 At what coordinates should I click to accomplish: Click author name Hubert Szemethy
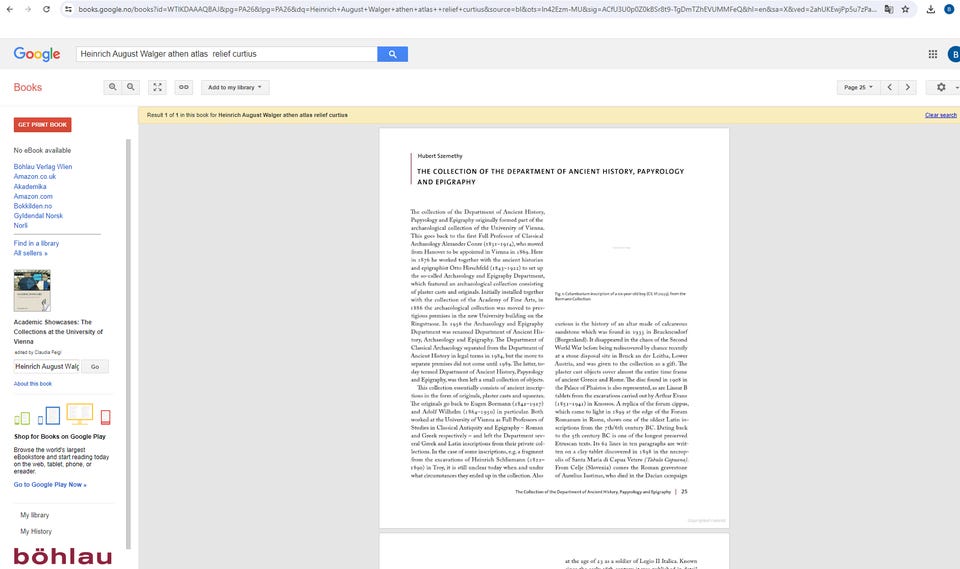pos(440,156)
